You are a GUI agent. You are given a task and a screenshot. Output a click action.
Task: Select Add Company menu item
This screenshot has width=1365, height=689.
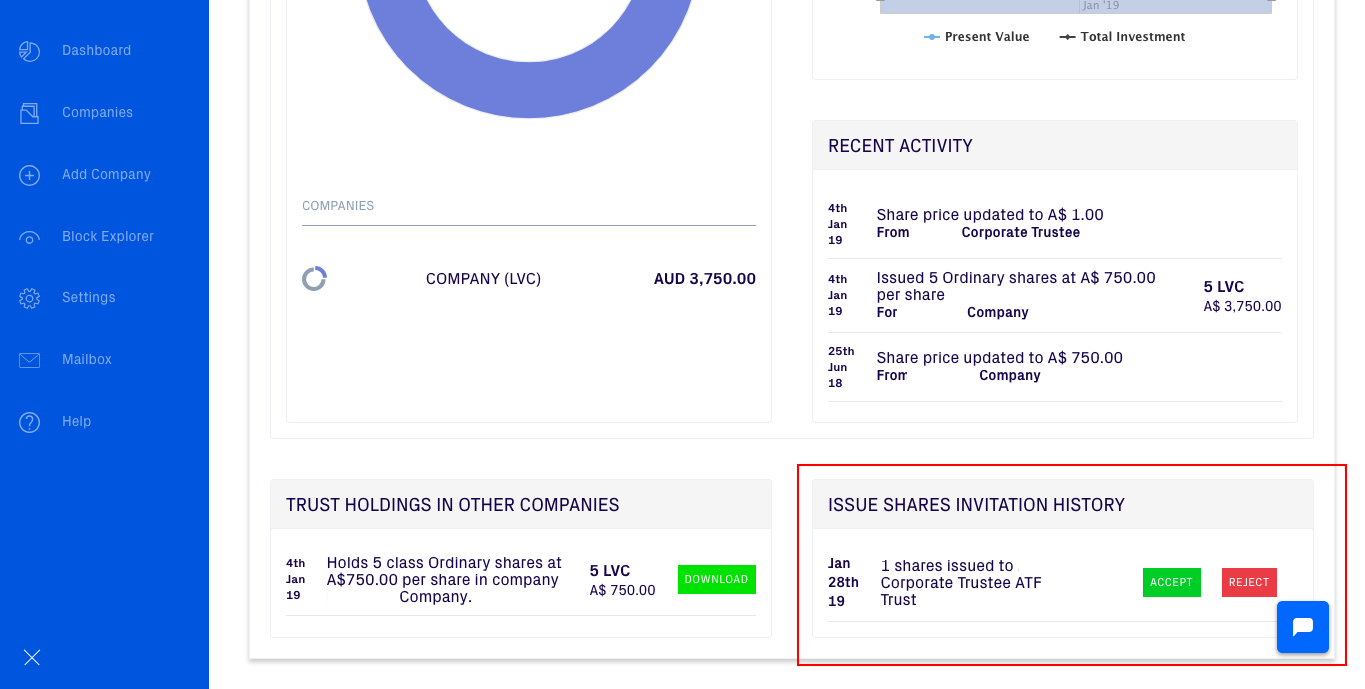coord(106,175)
